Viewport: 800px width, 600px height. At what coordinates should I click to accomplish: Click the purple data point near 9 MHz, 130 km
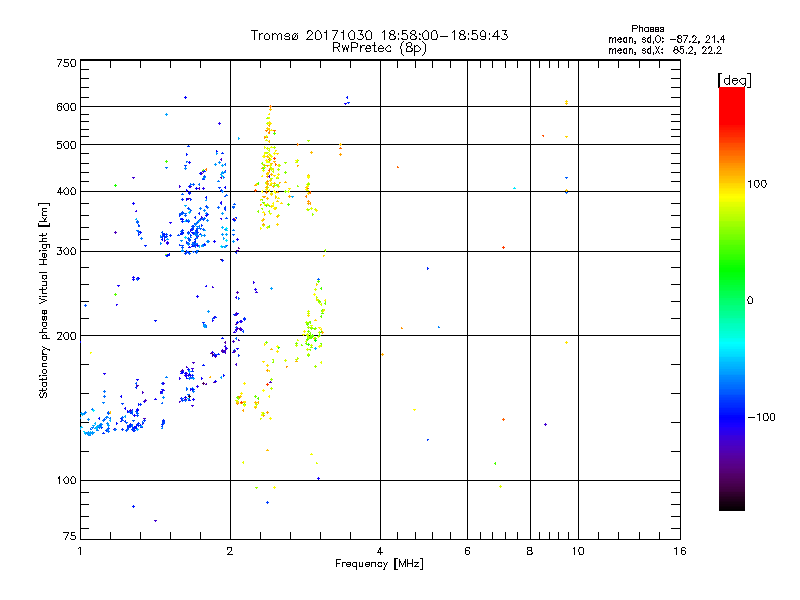[x=545, y=424]
